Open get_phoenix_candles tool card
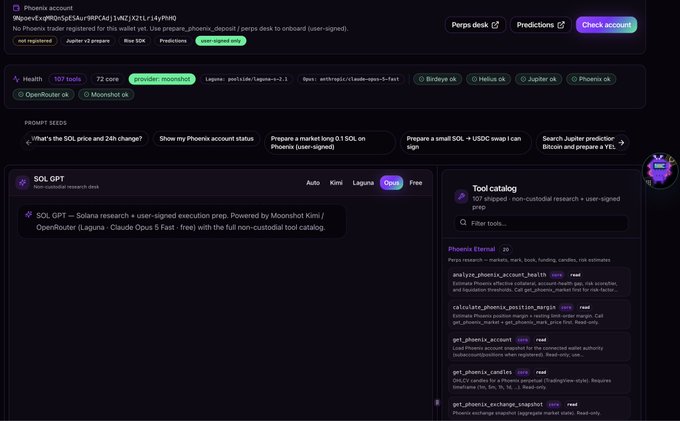The image size is (680, 421). 539,379
